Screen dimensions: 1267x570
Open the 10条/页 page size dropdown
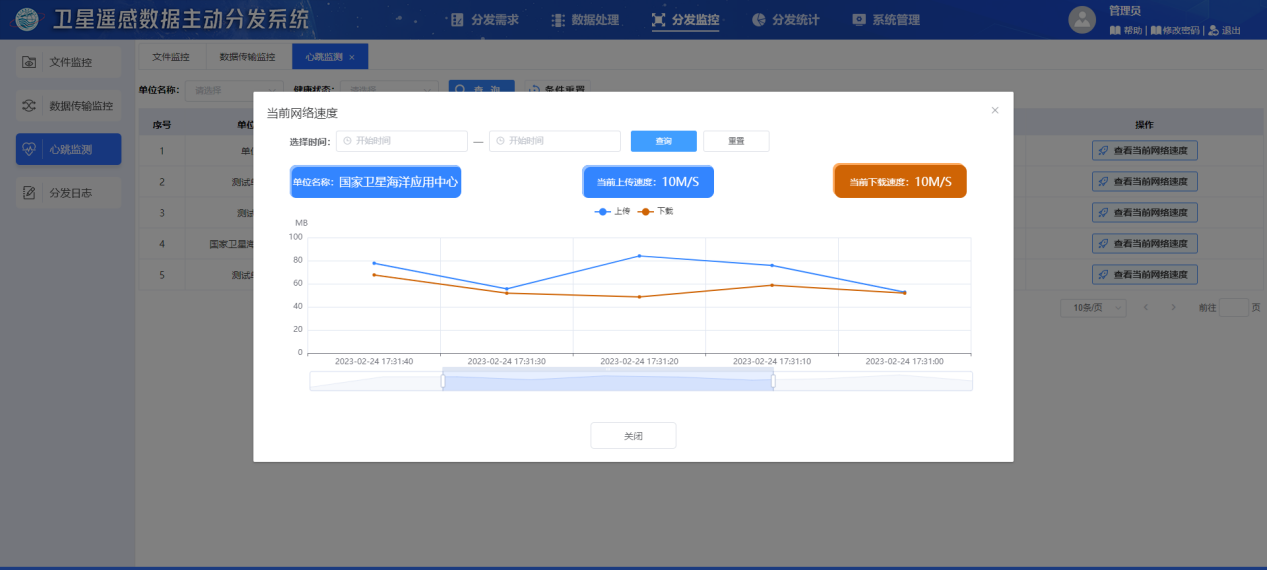coord(1093,308)
